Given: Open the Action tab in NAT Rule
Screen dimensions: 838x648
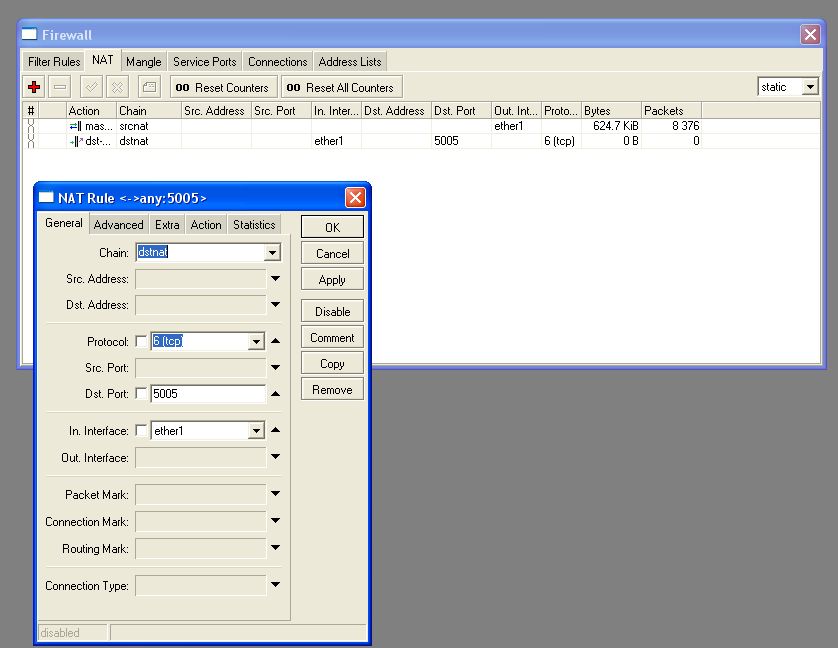Looking at the screenshot, I should tap(206, 225).
